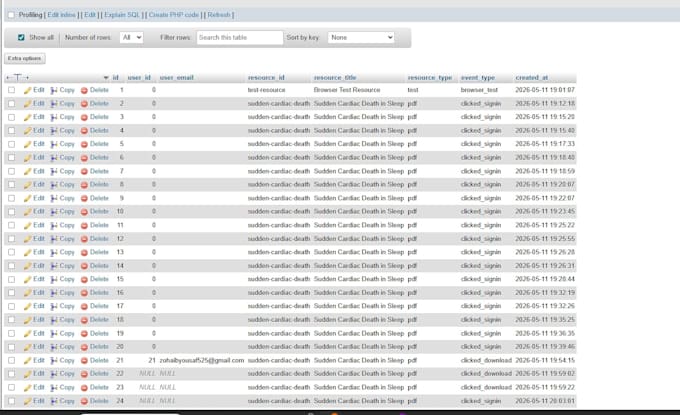The height and width of the screenshot is (415, 680).
Task: Sort by the resource_title column header
Action: (335, 78)
